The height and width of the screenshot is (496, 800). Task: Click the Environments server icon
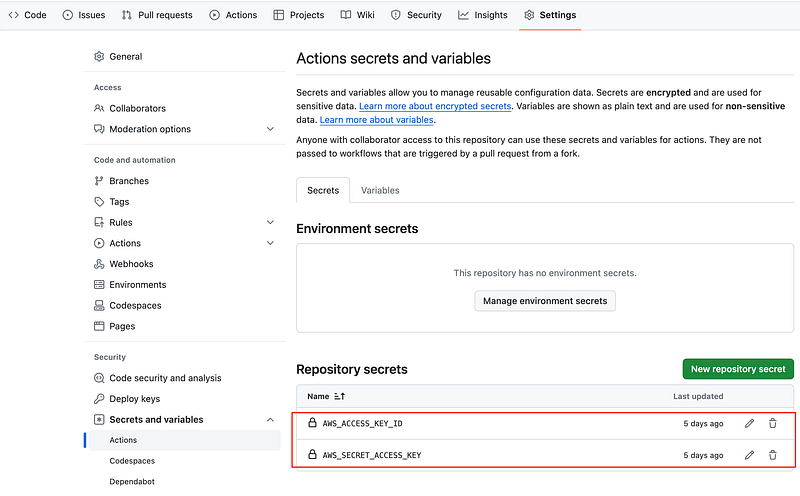tap(99, 285)
